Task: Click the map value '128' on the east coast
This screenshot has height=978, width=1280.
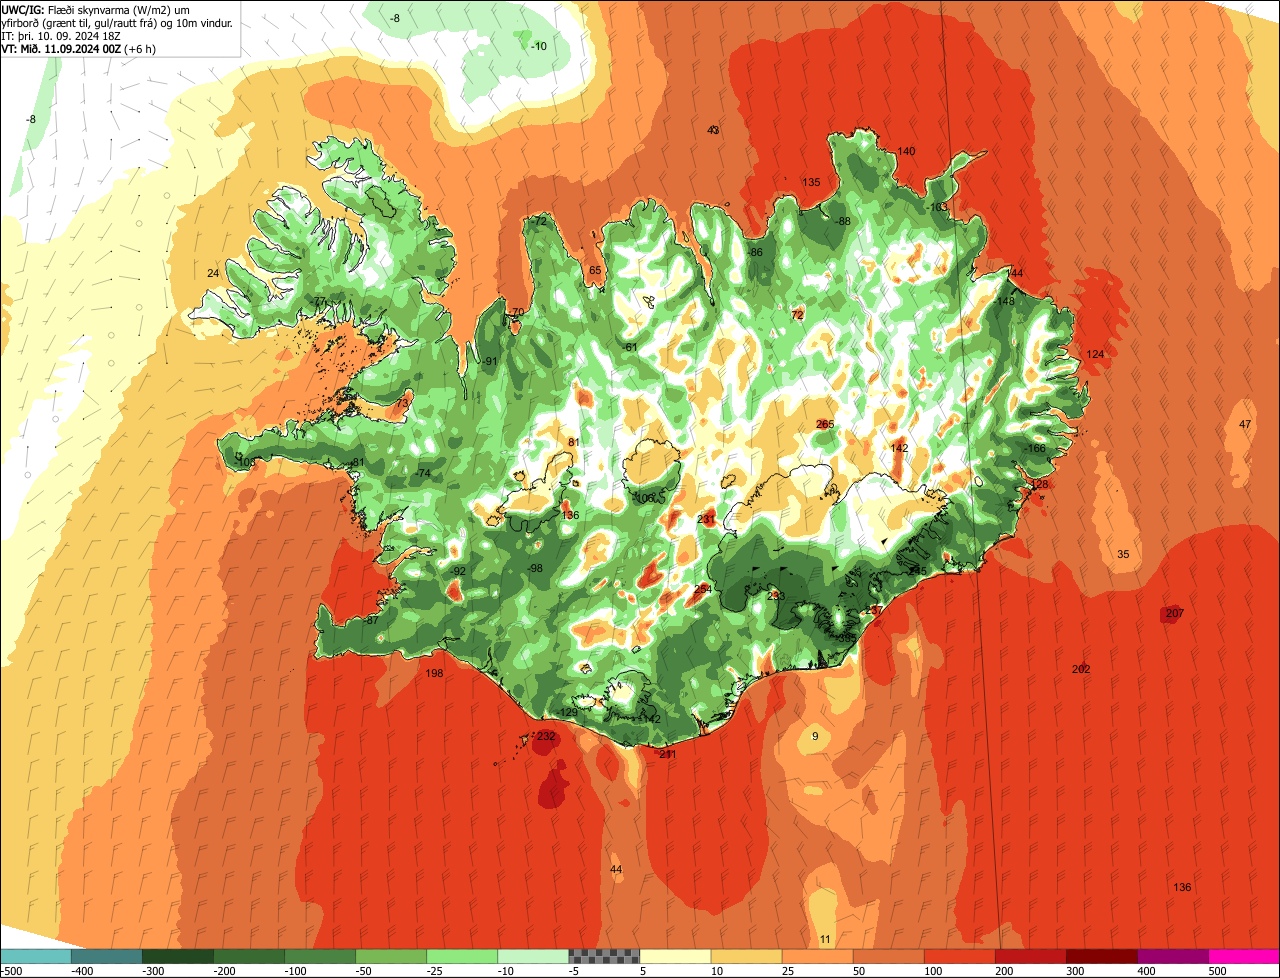Action: (x=1040, y=484)
